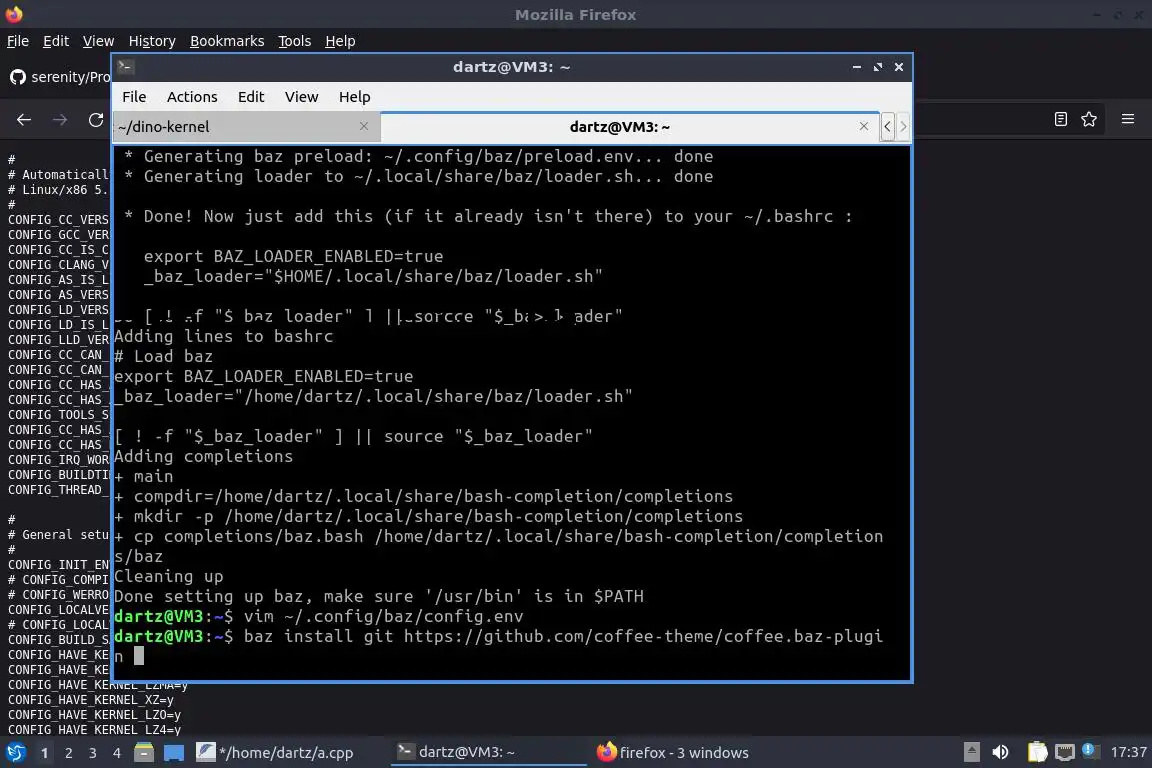This screenshot has width=1152, height=768.
Task: Switch to workspace 1
Action: pos(45,753)
